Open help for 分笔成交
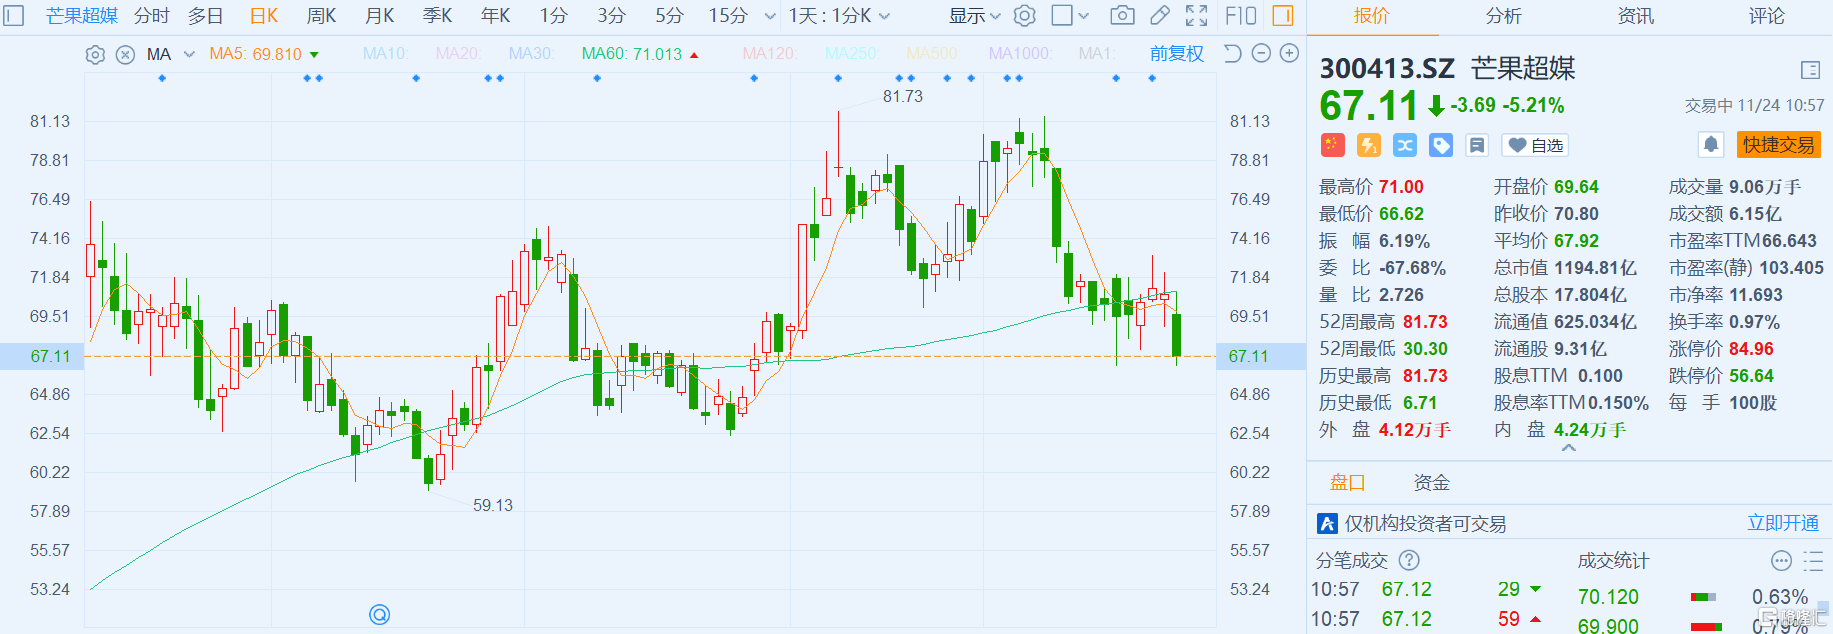The image size is (1833, 634). pyautogui.click(x=1409, y=560)
